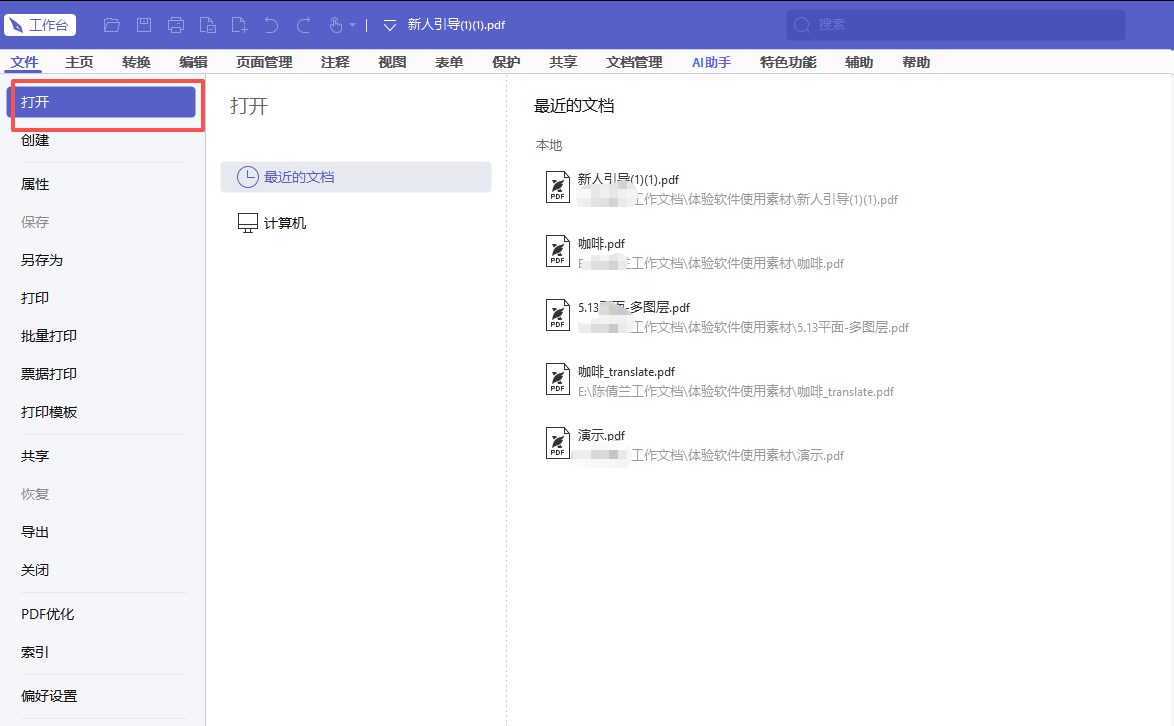Image resolution: width=1174 pixels, height=726 pixels.
Task: Click the new blank page icon
Action: (x=240, y=25)
